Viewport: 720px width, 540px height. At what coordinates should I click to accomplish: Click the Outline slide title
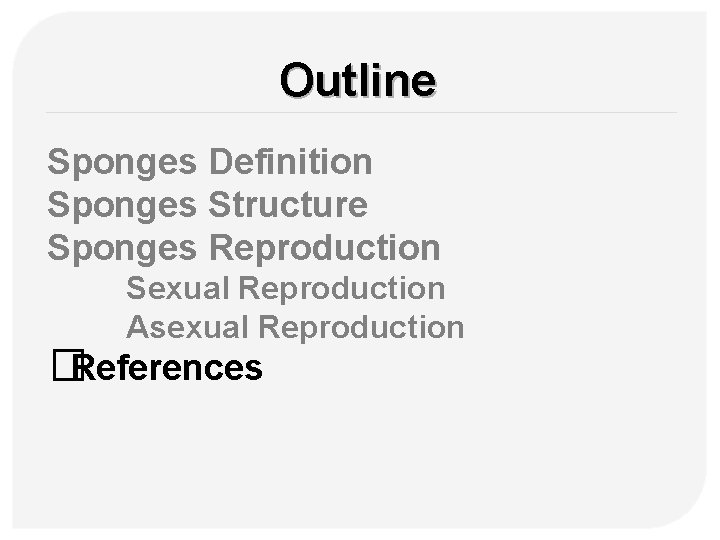pyautogui.click(x=358, y=79)
